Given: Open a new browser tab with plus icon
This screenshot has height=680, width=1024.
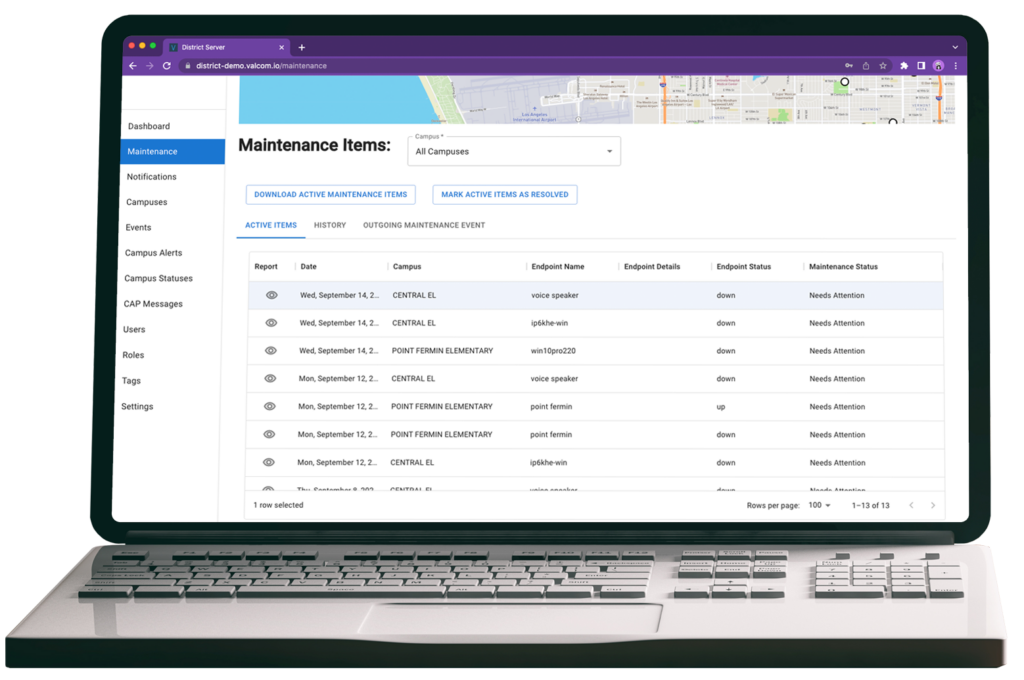Looking at the screenshot, I should (x=302, y=47).
